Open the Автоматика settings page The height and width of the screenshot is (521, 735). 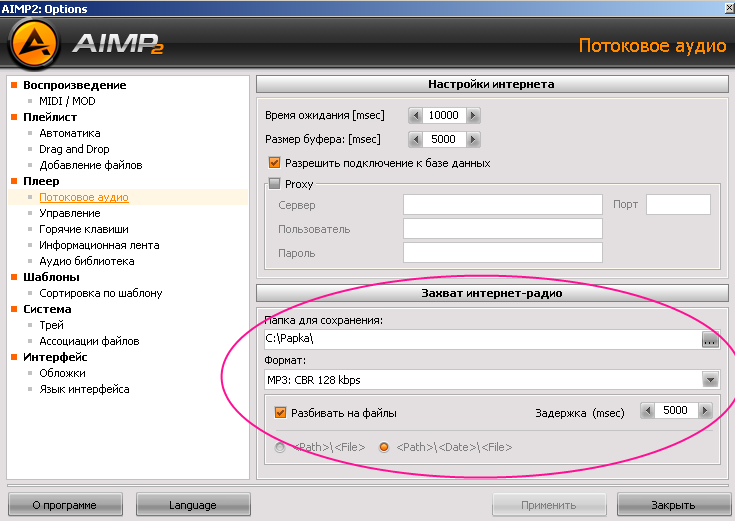point(70,133)
